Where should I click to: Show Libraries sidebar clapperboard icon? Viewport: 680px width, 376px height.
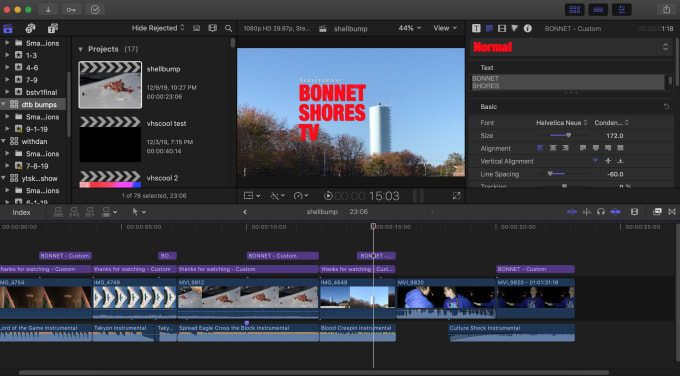8,29
